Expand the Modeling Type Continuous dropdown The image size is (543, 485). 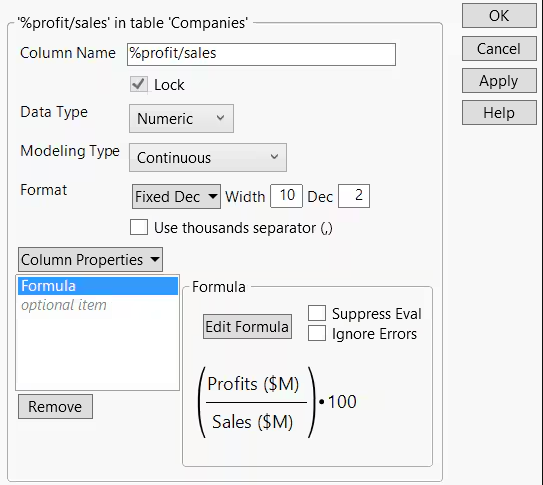pos(208,158)
